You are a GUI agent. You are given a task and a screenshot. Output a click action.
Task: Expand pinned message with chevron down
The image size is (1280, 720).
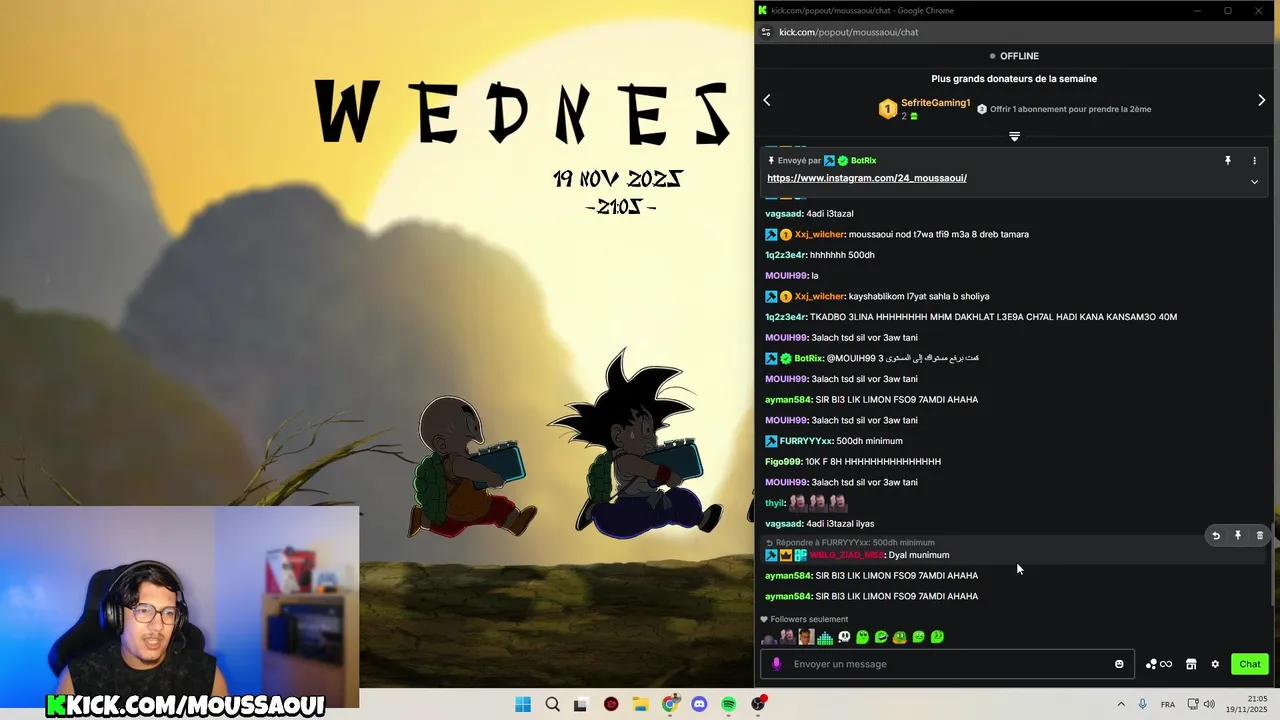1254,182
